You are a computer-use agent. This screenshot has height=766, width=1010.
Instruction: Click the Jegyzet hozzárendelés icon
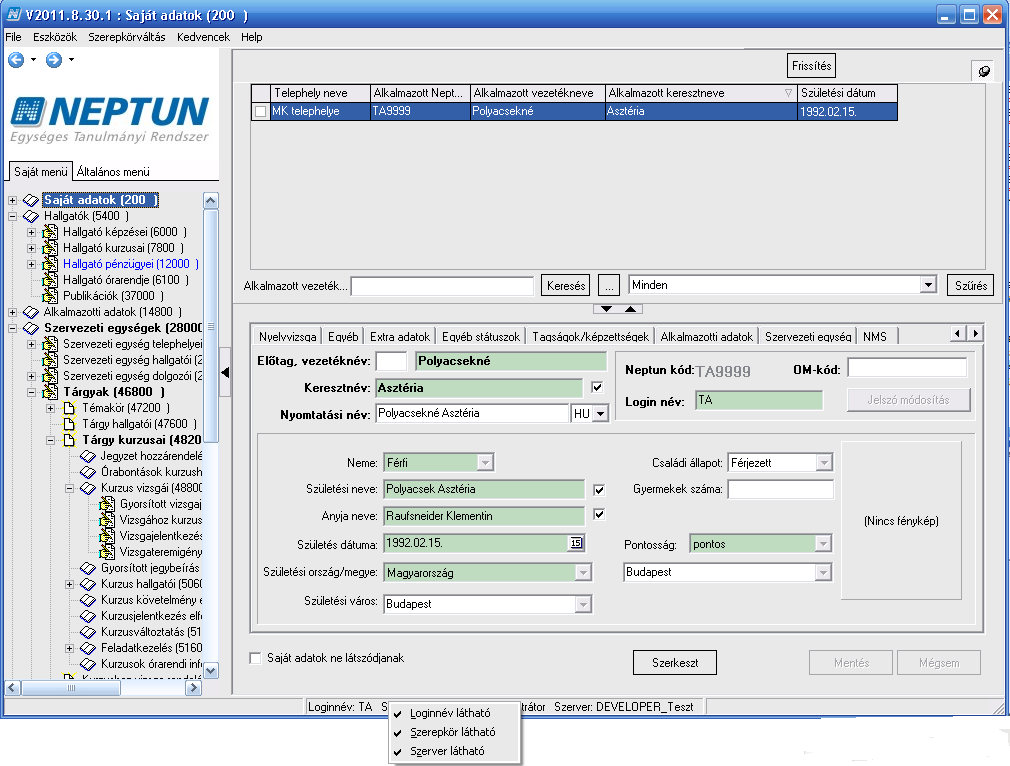88,457
